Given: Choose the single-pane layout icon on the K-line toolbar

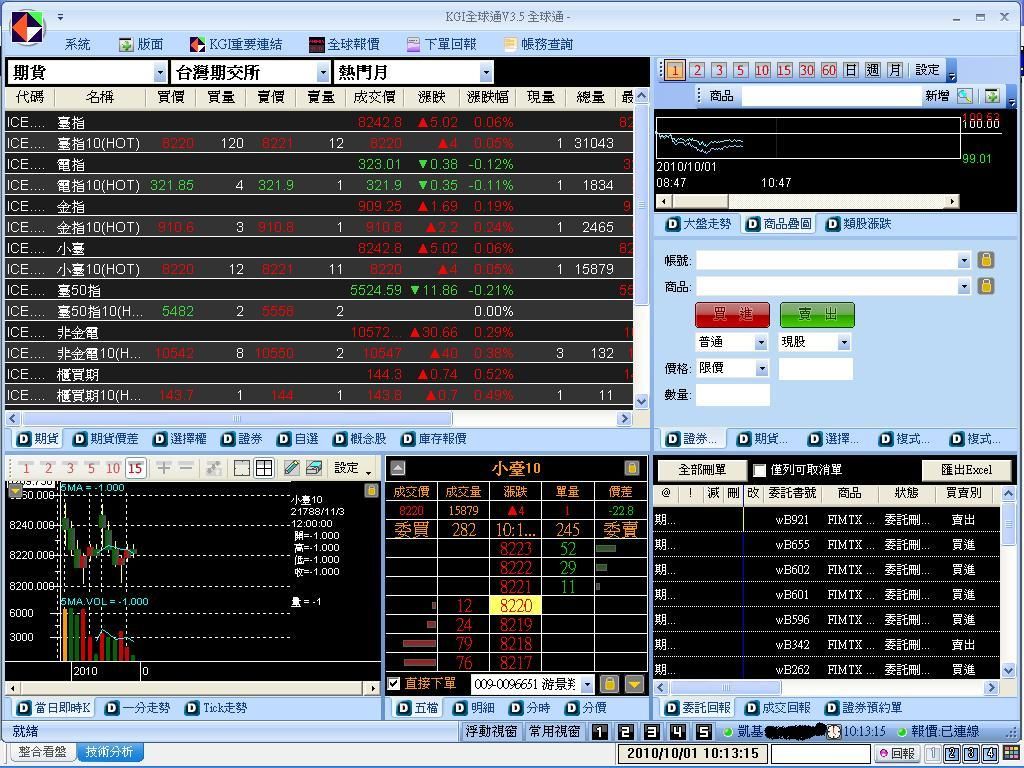Looking at the screenshot, I should (x=242, y=468).
